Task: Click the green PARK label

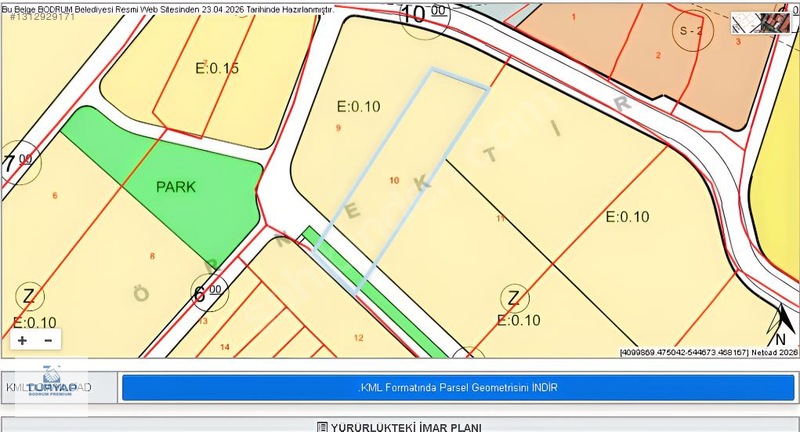Action: 176,187
